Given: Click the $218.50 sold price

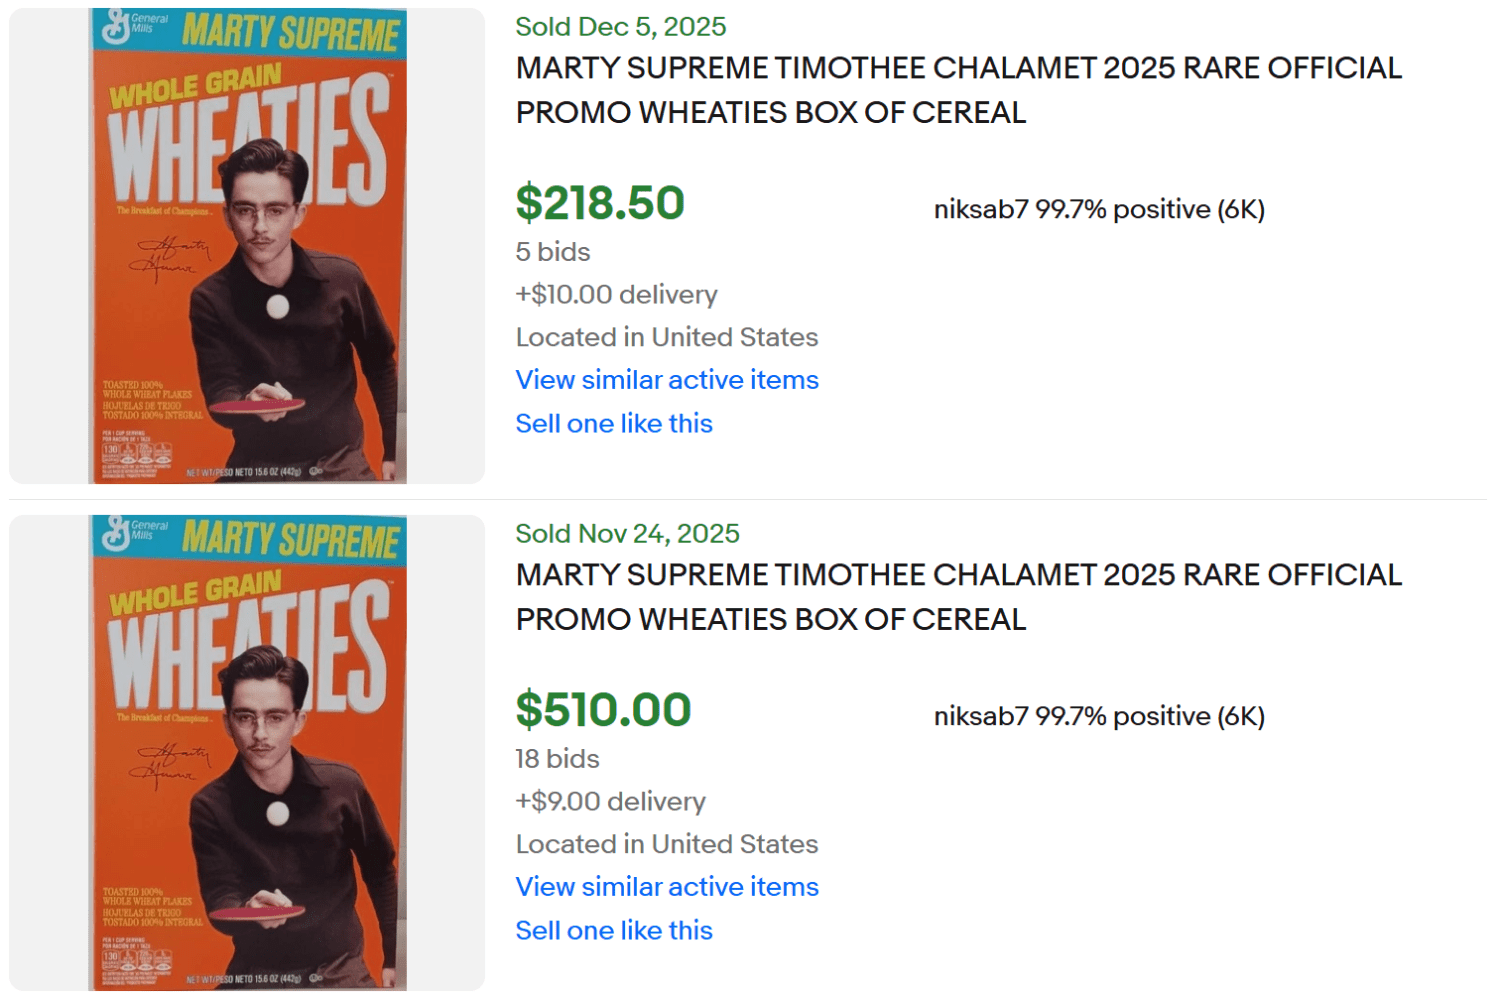Looking at the screenshot, I should click(599, 204).
